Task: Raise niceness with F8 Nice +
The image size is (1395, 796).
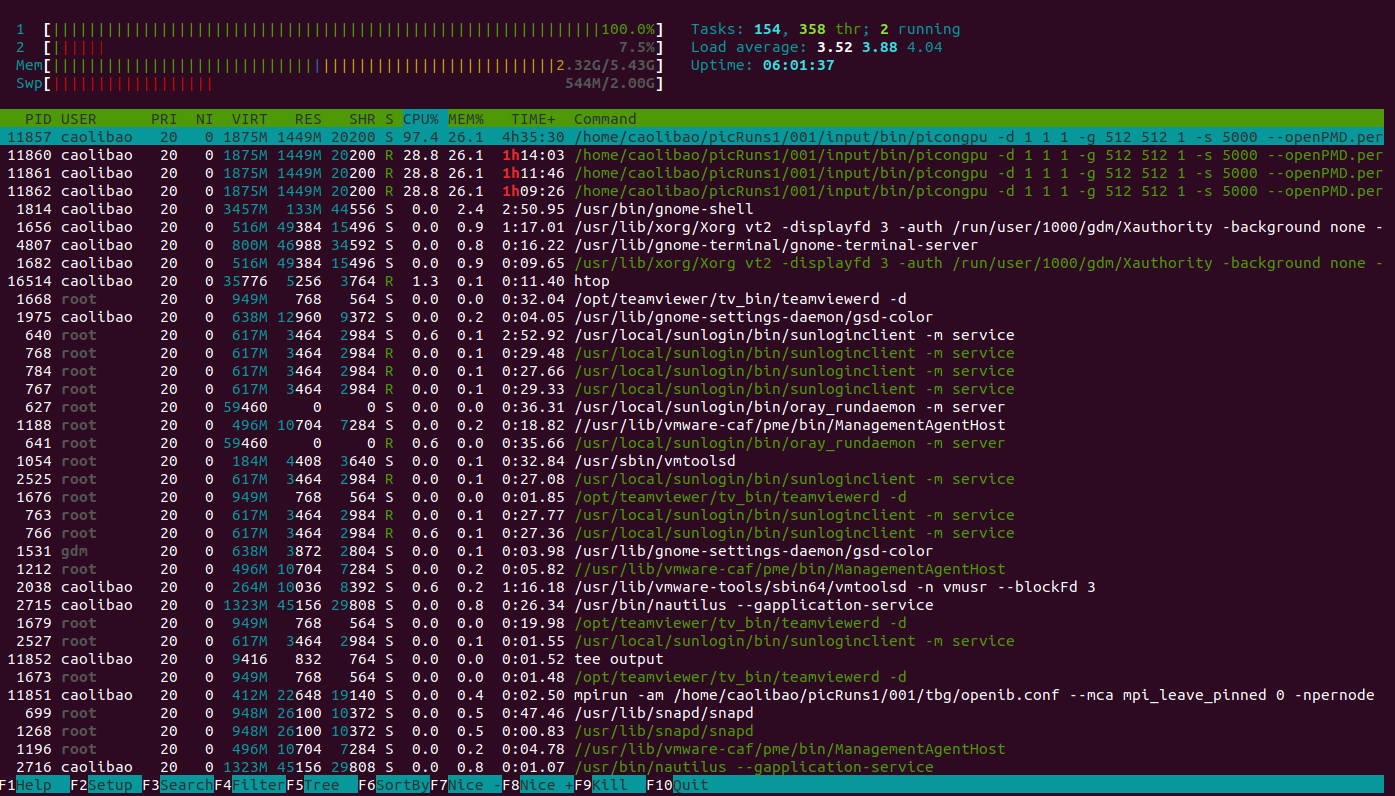Action: [537, 785]
